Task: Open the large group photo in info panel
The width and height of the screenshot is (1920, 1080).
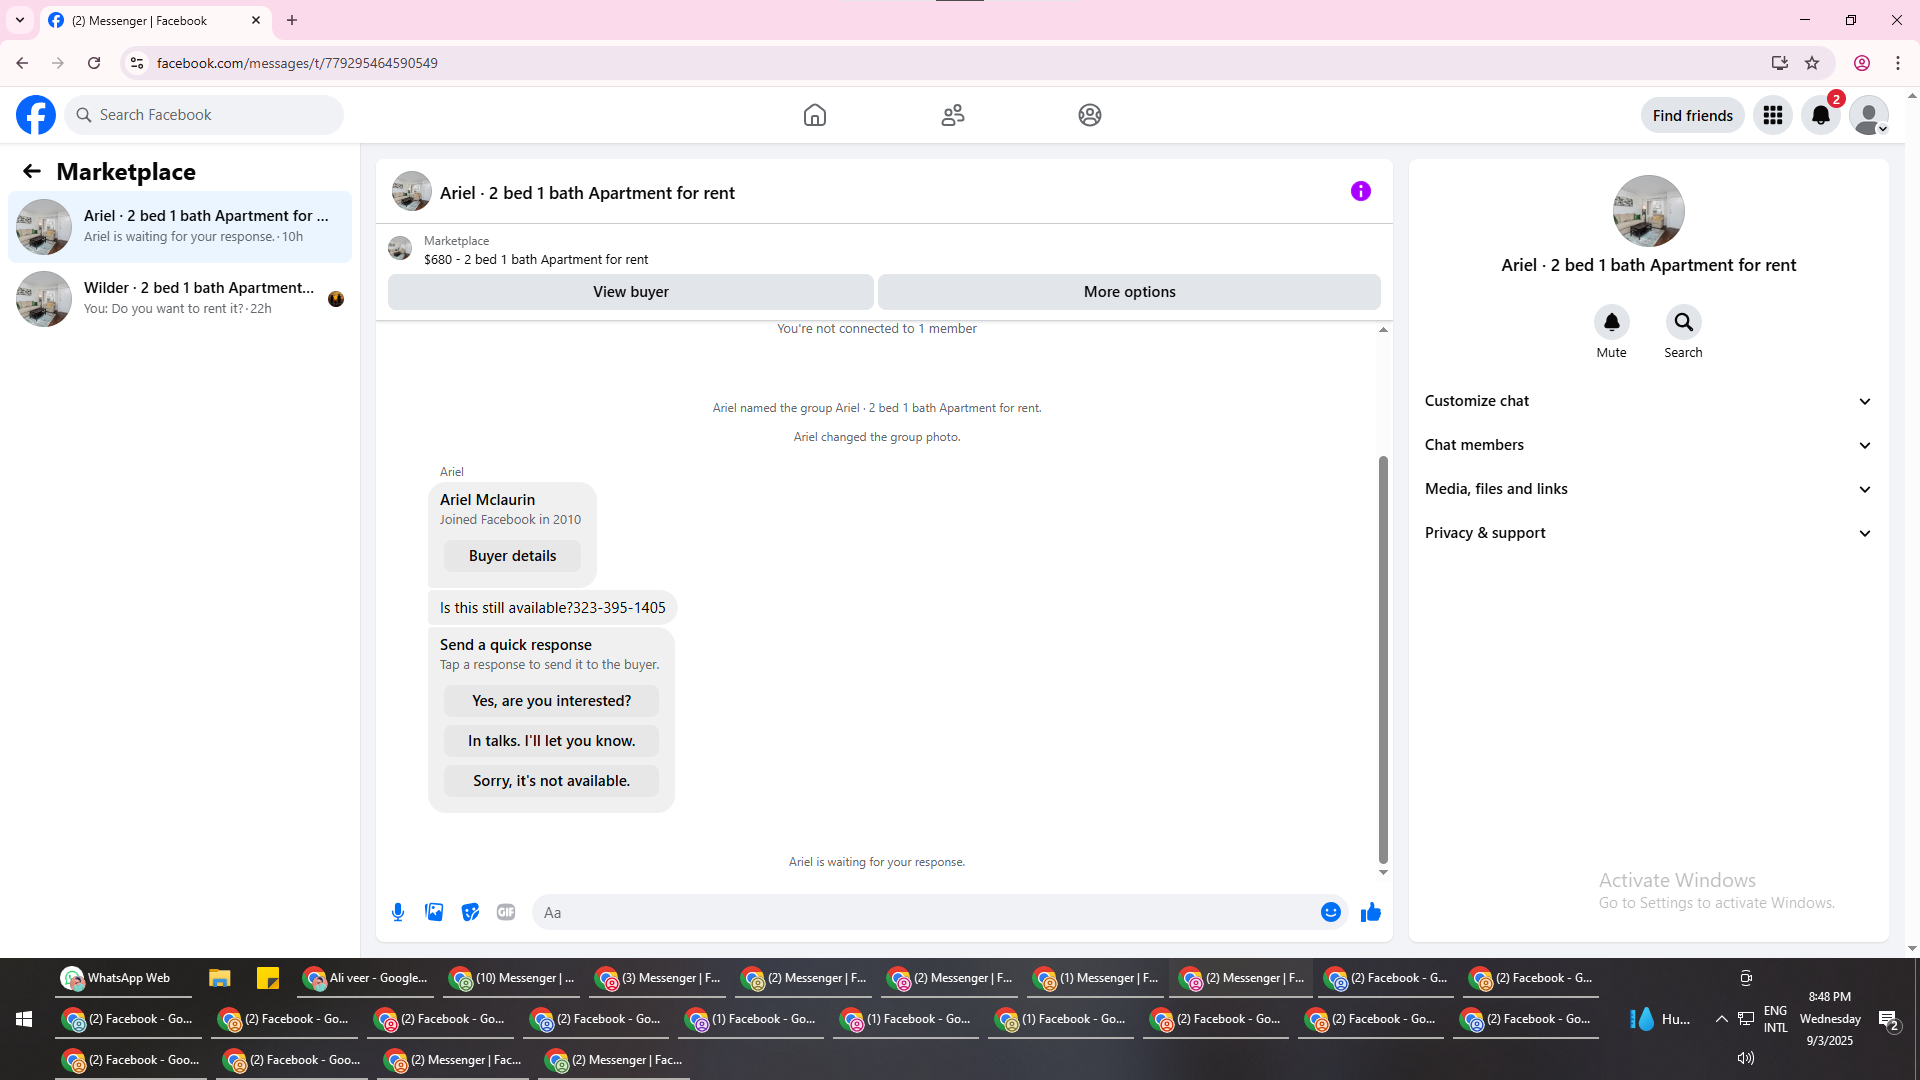Action: click(1649, 211)
